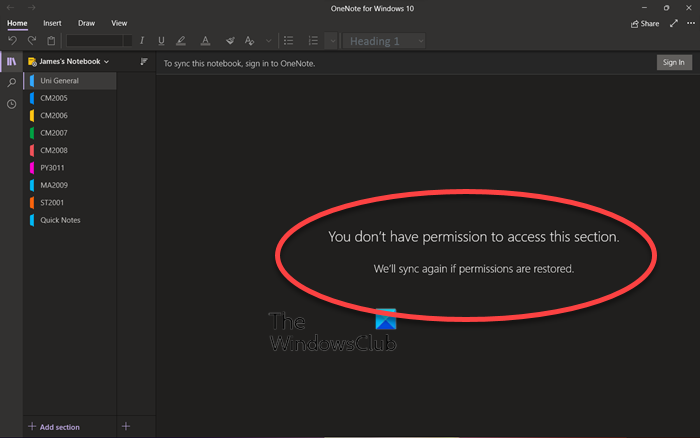Switch to the Home tab

[x=17, y=23]
